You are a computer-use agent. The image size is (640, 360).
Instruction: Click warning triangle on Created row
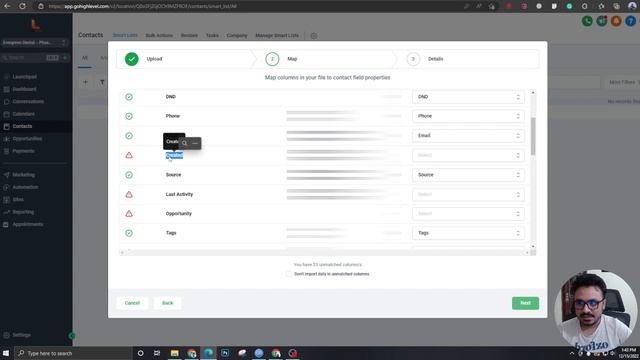coord(129,155)
